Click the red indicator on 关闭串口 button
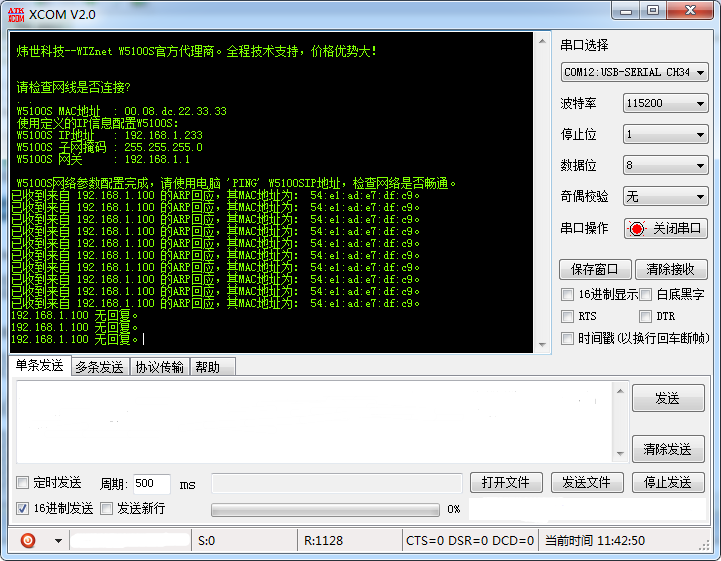721x561 pixels. click(x=637, y=229)
